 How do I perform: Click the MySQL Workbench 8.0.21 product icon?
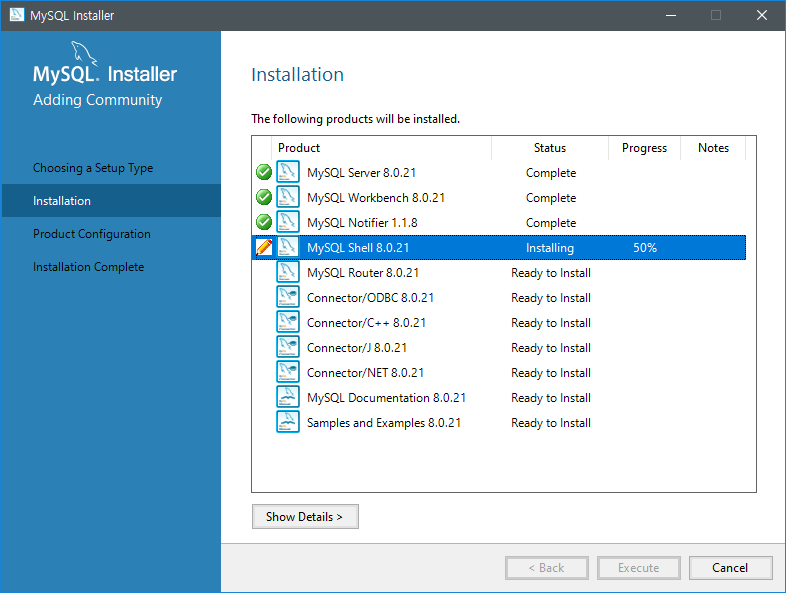pyautogui.click(x=288, y=196)
